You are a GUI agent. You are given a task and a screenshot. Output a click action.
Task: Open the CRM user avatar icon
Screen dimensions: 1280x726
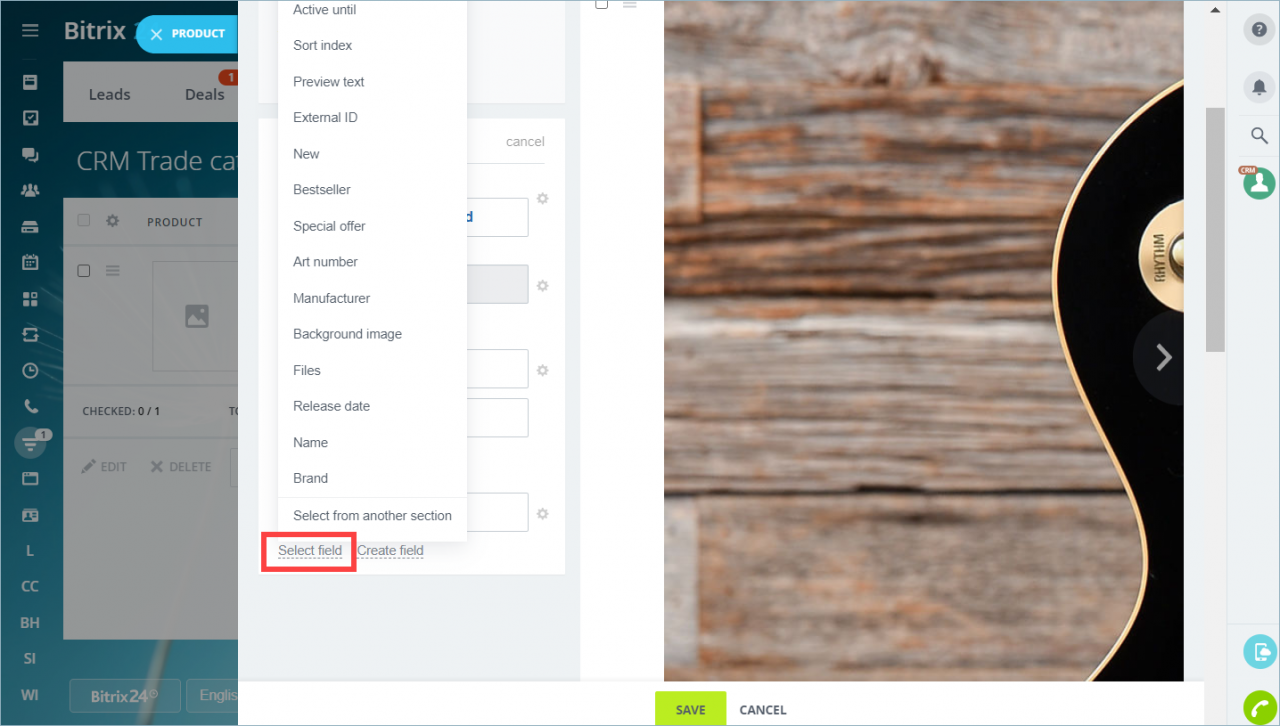point(1259,183)
